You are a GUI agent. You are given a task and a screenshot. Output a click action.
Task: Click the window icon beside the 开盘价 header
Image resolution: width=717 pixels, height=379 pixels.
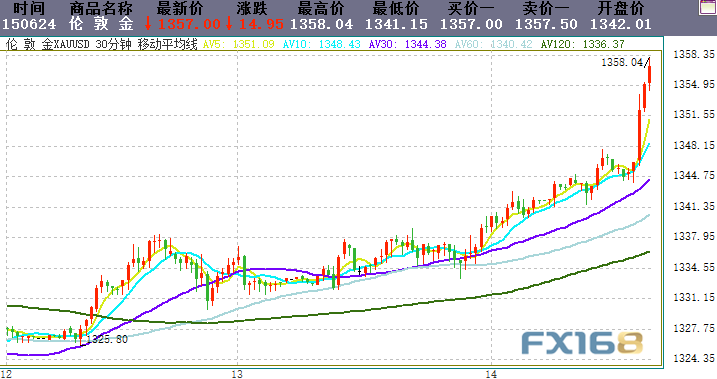point(708,6)
